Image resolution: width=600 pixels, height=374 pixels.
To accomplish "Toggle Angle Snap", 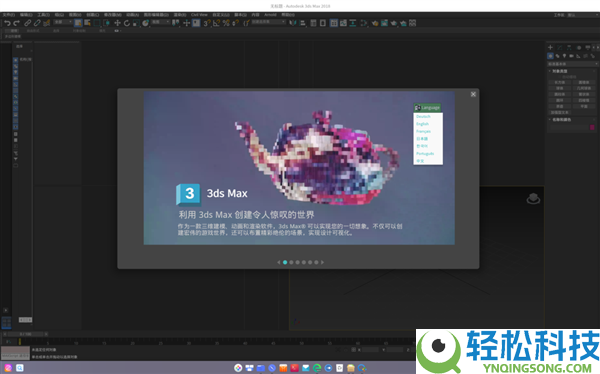I will (216, 23).
